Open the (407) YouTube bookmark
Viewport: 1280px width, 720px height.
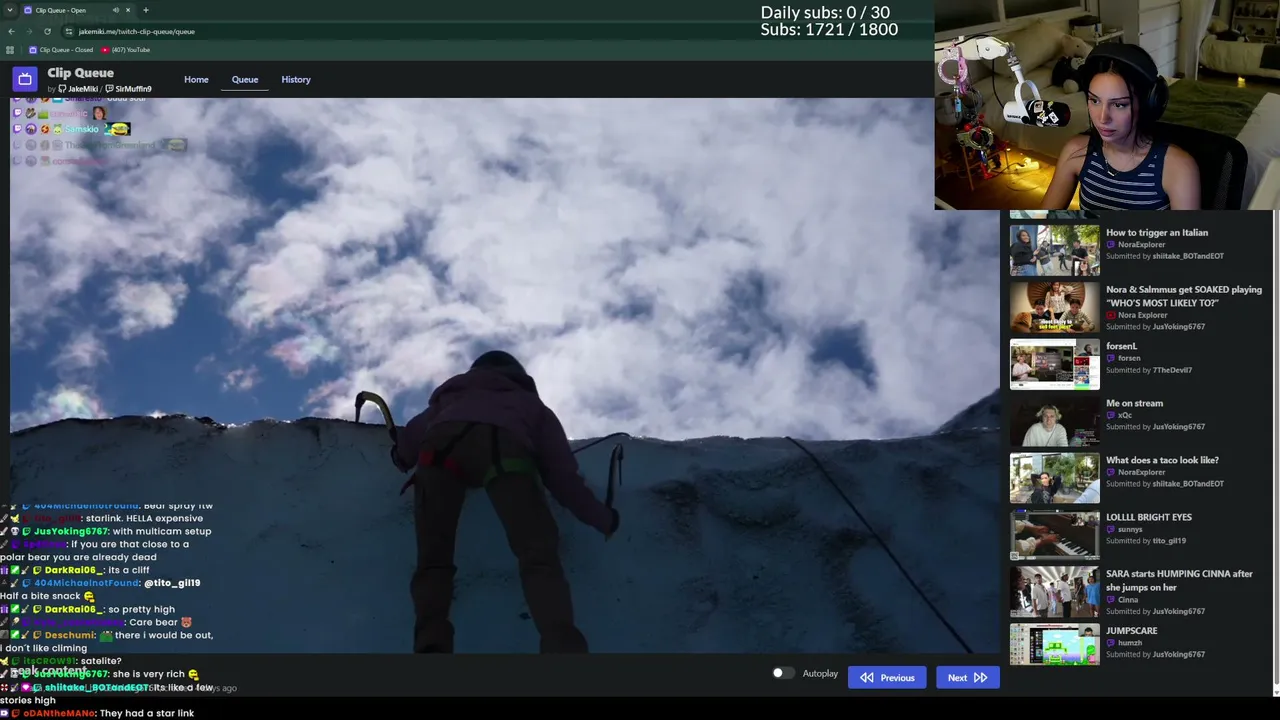tap(126, 50)
